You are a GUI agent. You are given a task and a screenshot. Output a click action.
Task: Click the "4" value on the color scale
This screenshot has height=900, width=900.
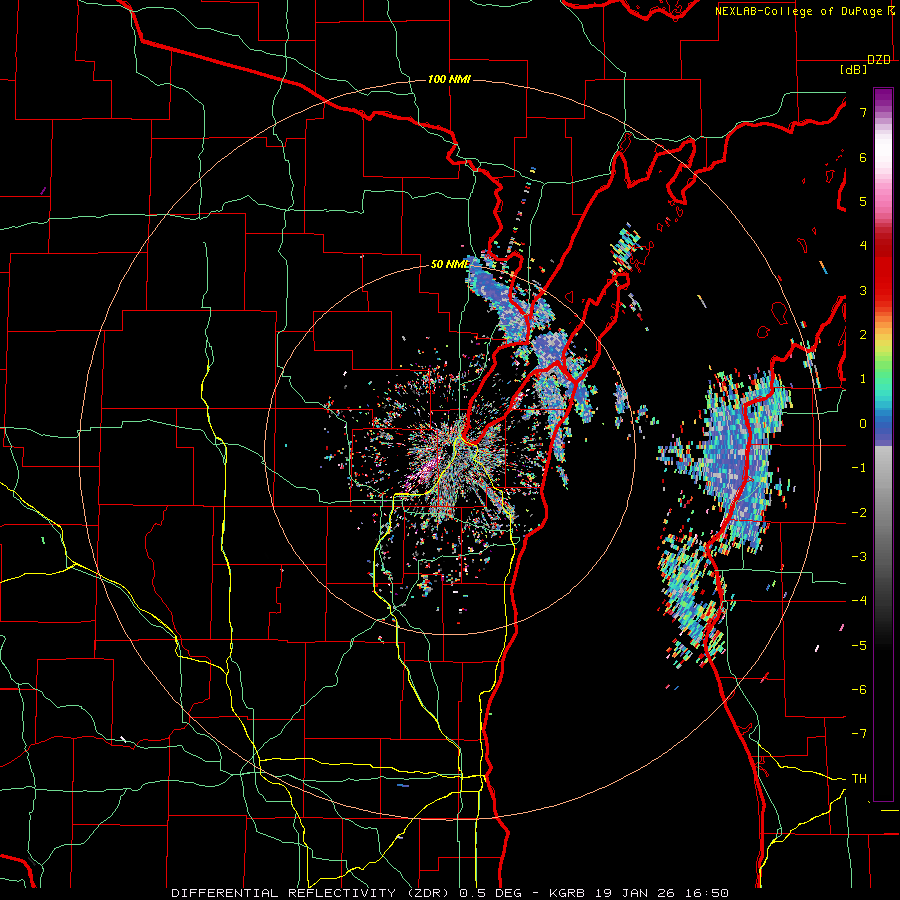(x=863, y=246)
